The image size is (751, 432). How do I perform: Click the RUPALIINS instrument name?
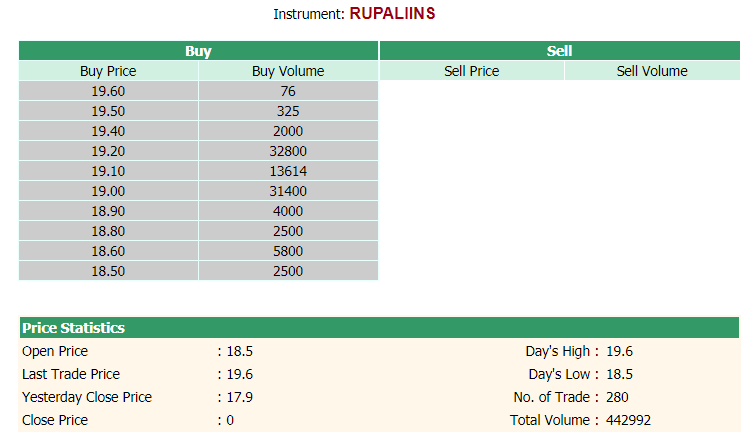[392, 13]
